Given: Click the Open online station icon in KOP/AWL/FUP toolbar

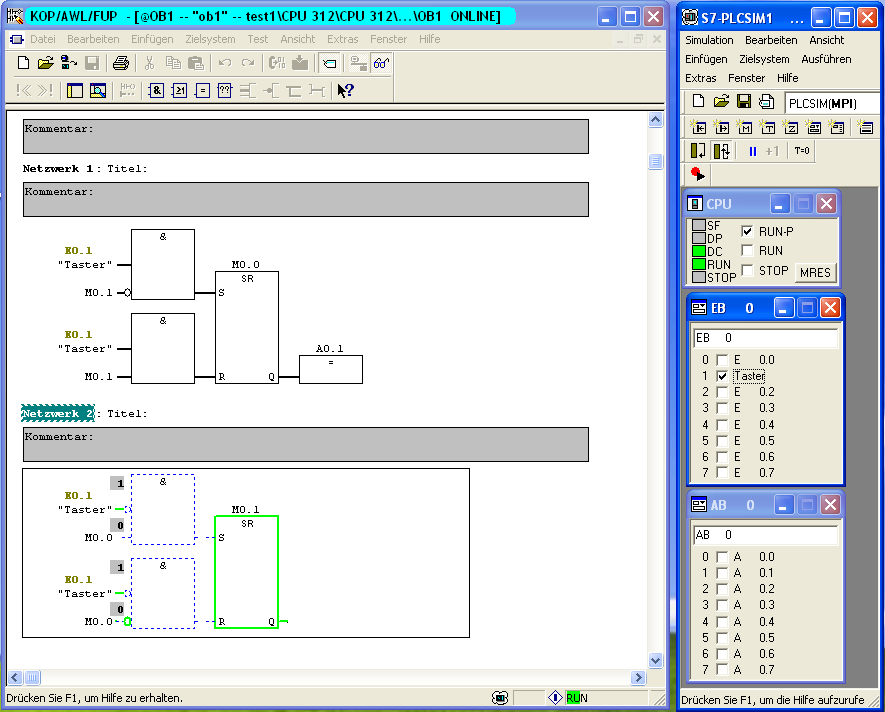Looking at the screenshot, I should [68, 63].
